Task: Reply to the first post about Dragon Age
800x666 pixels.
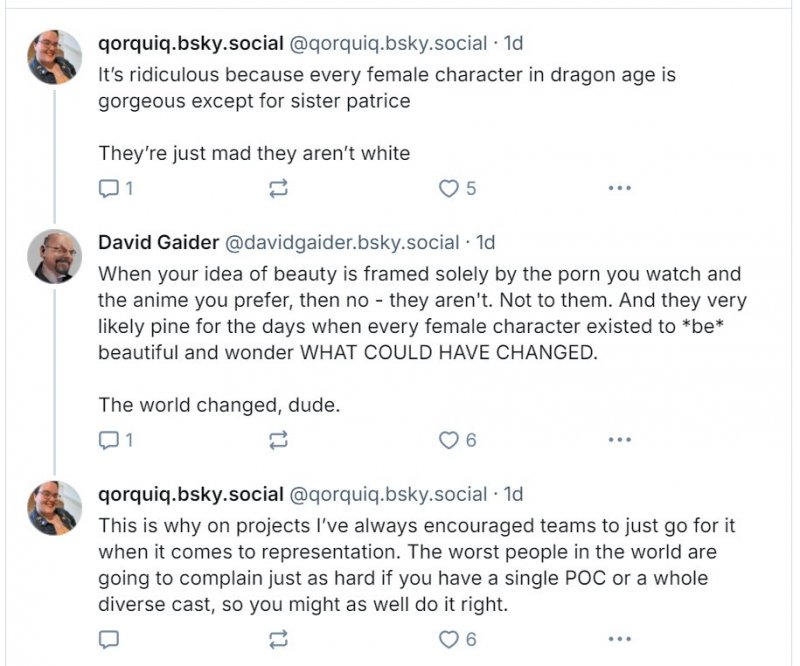Action: (x=109, y=188)
